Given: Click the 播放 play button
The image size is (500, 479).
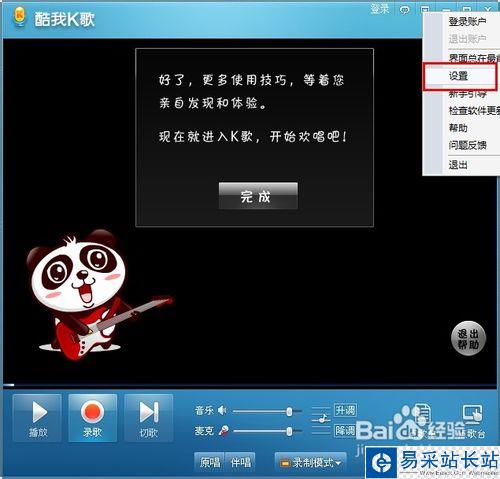Looking at the screenshot, I should click(37, 418).
